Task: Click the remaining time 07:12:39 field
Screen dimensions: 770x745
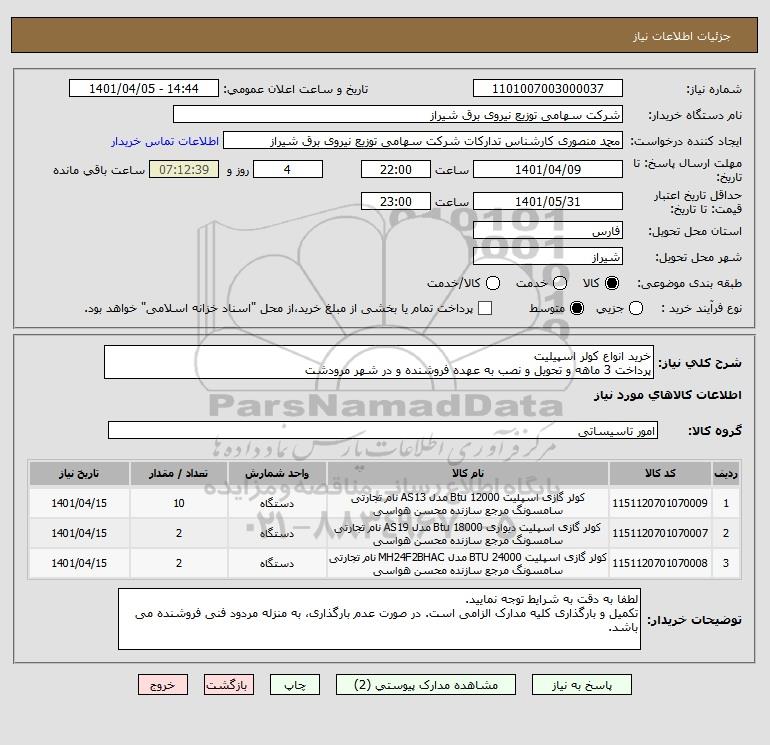Action: (184, 169)
